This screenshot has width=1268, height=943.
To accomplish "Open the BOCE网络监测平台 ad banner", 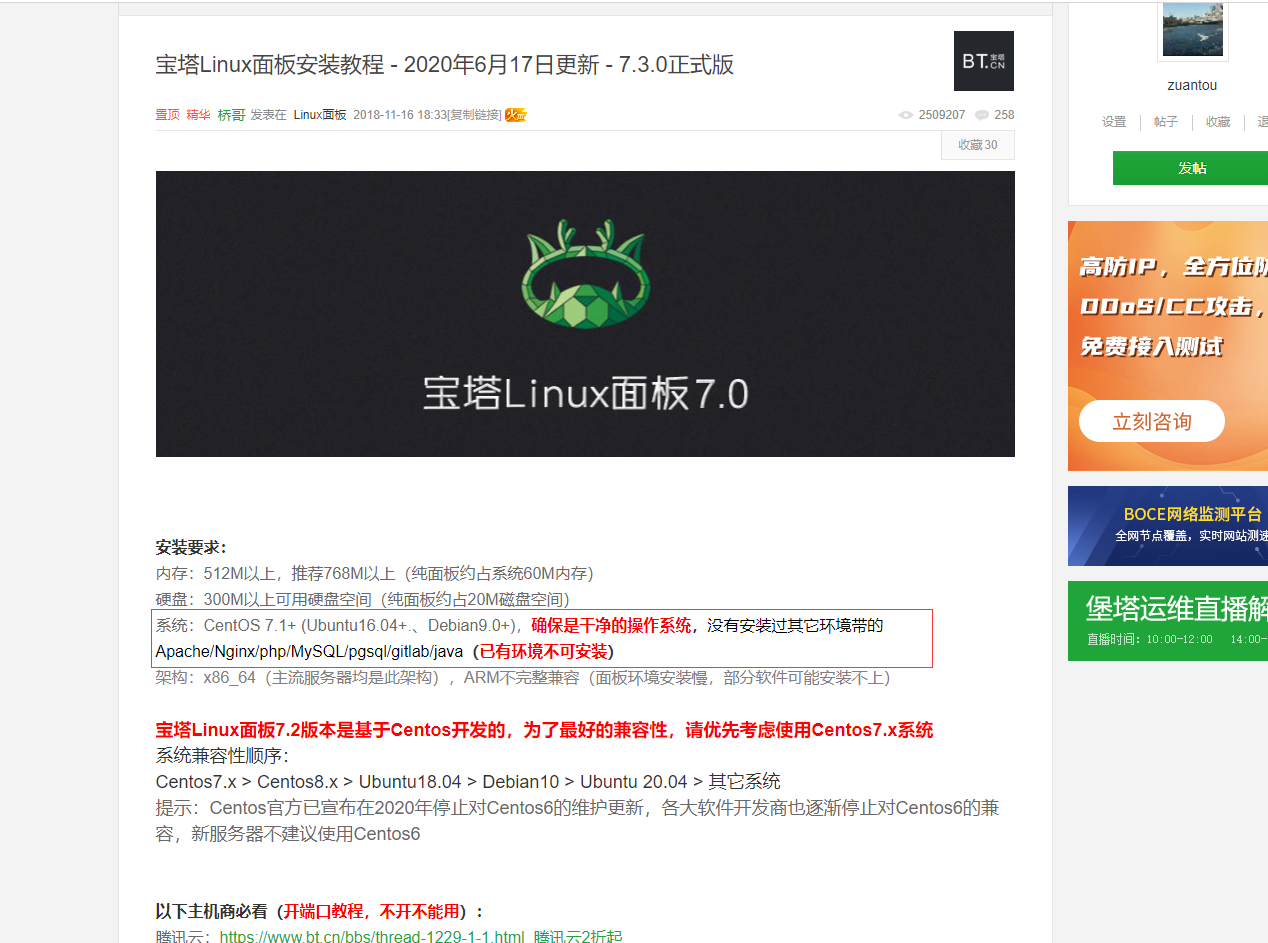I will 1168,526.
